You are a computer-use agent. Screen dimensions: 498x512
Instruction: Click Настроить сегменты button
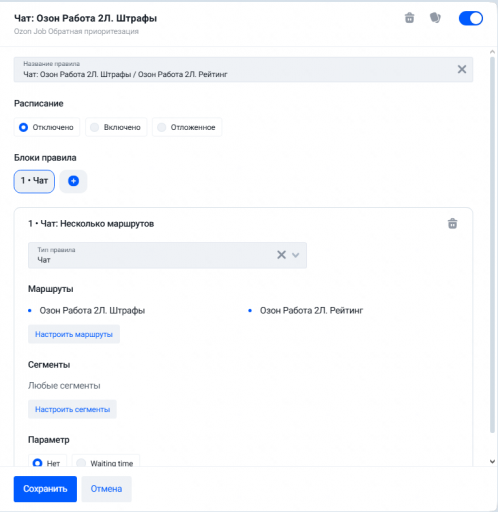tap(72, 409)
